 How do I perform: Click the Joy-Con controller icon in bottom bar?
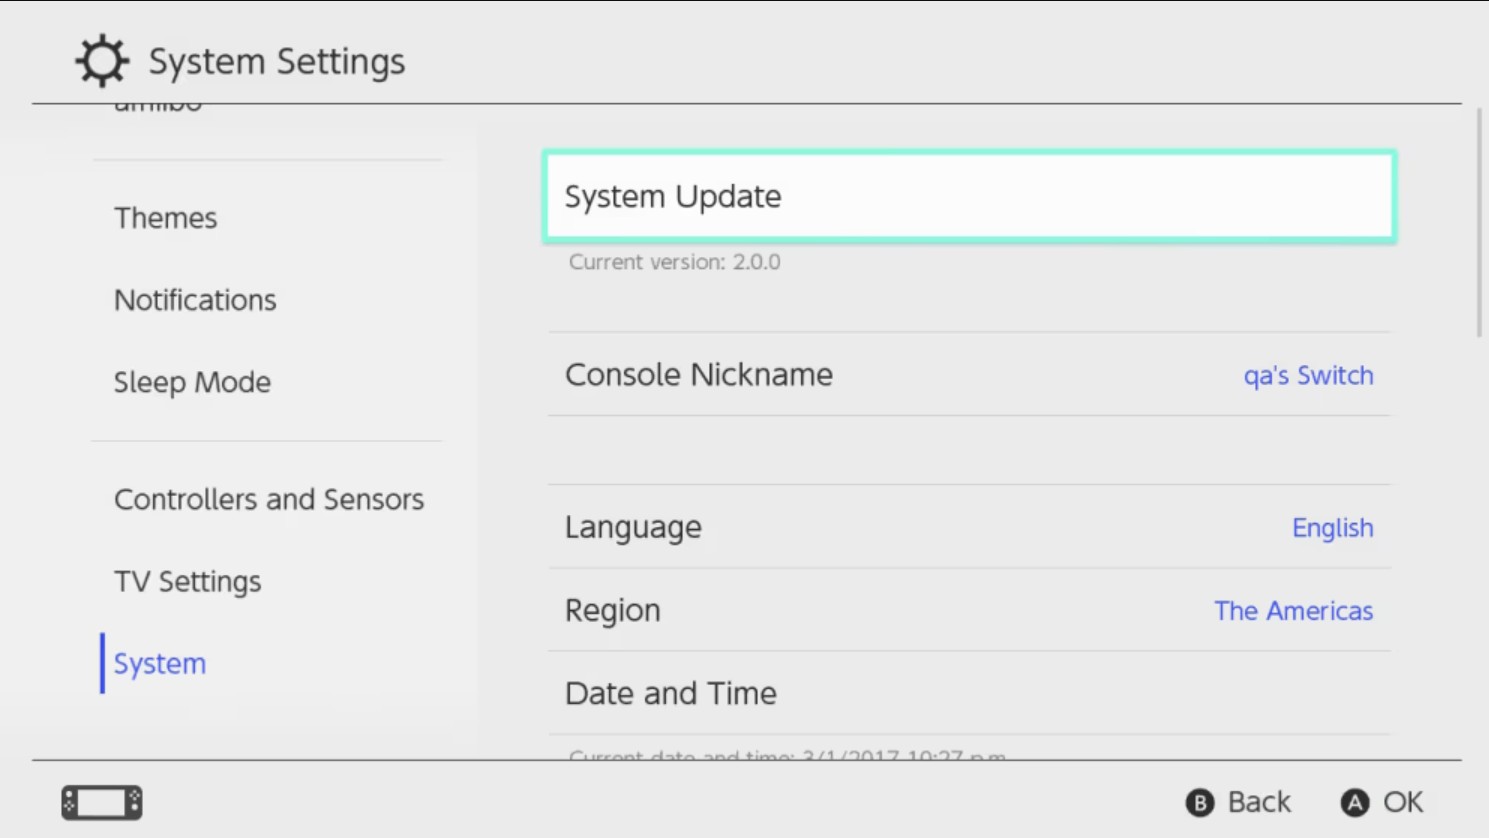point(100,802)
